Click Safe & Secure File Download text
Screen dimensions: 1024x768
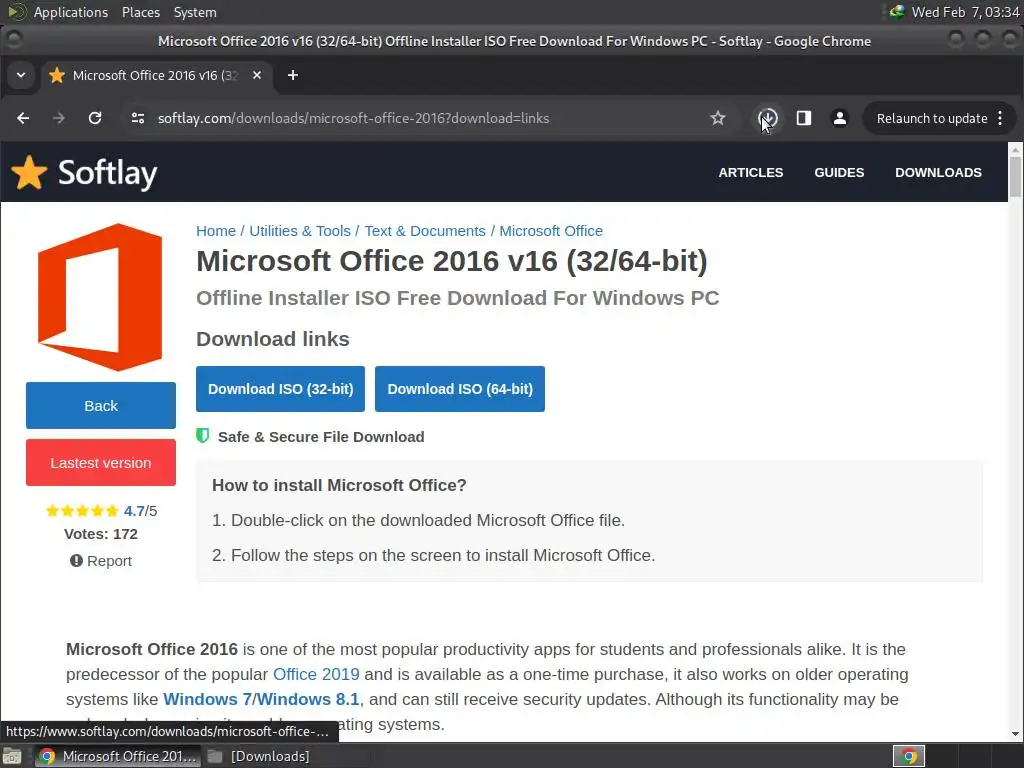click(321, 437)
